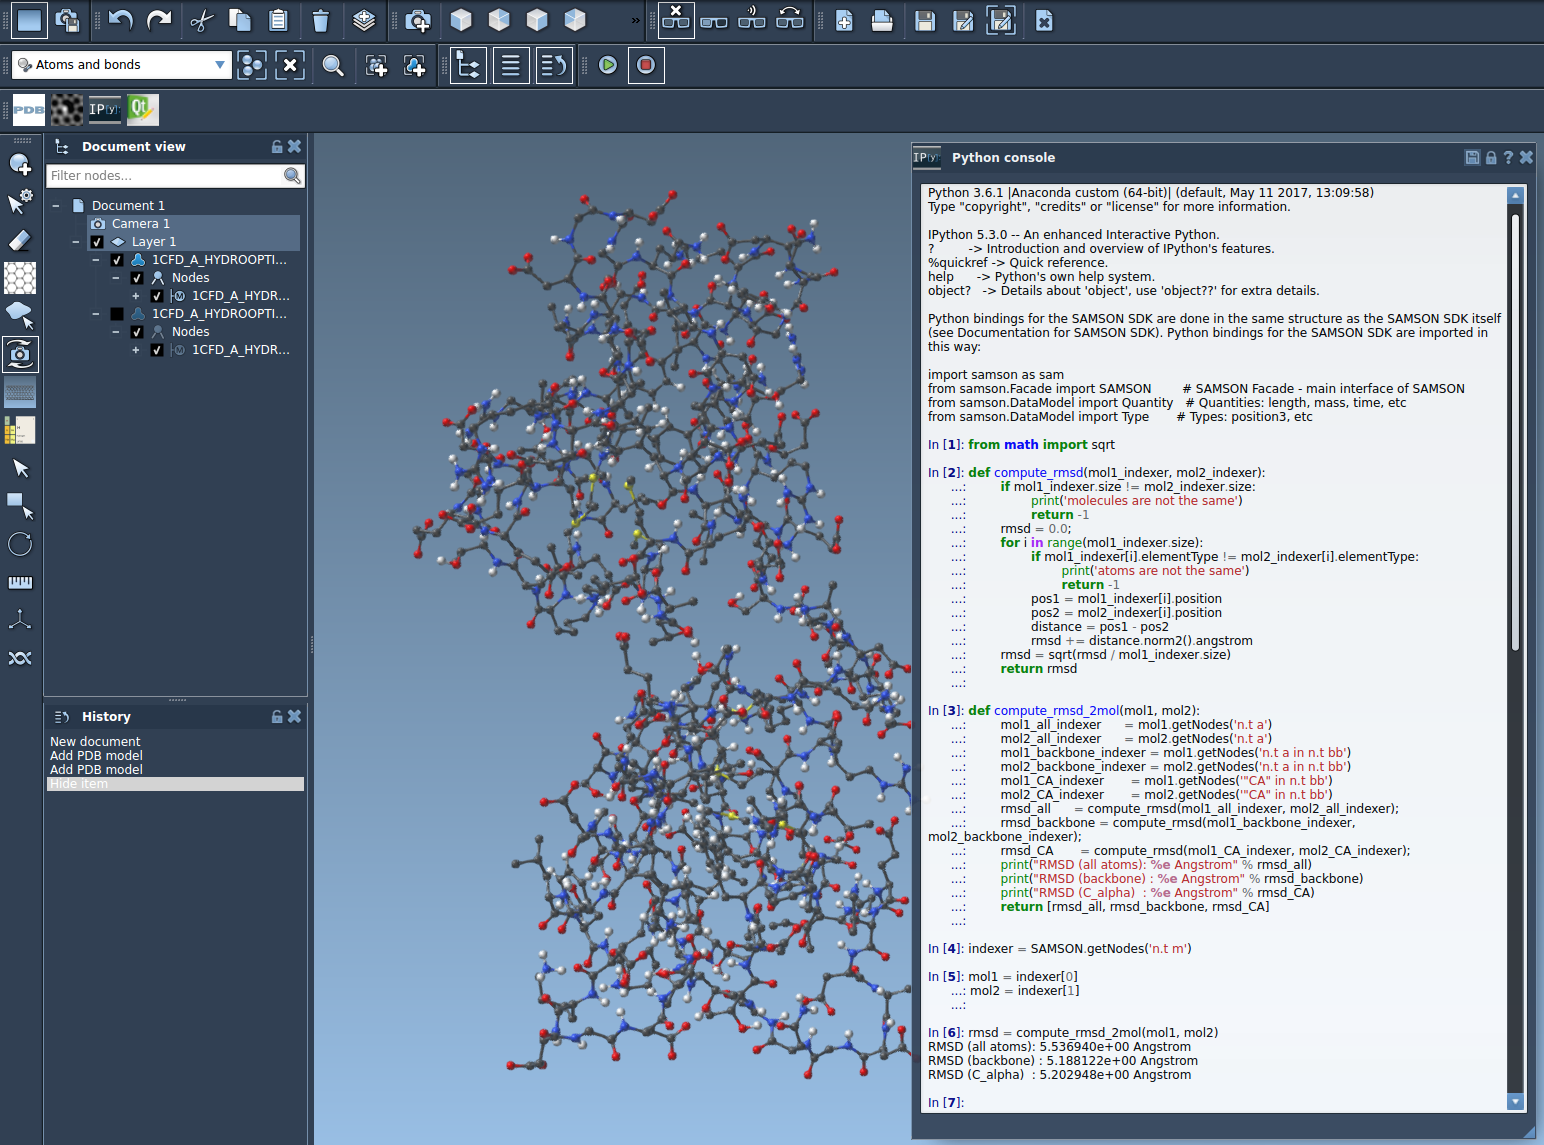This screenshot has width=1544, height=1145.
Task: Open the periodic table tool
Action: [20, 430]
